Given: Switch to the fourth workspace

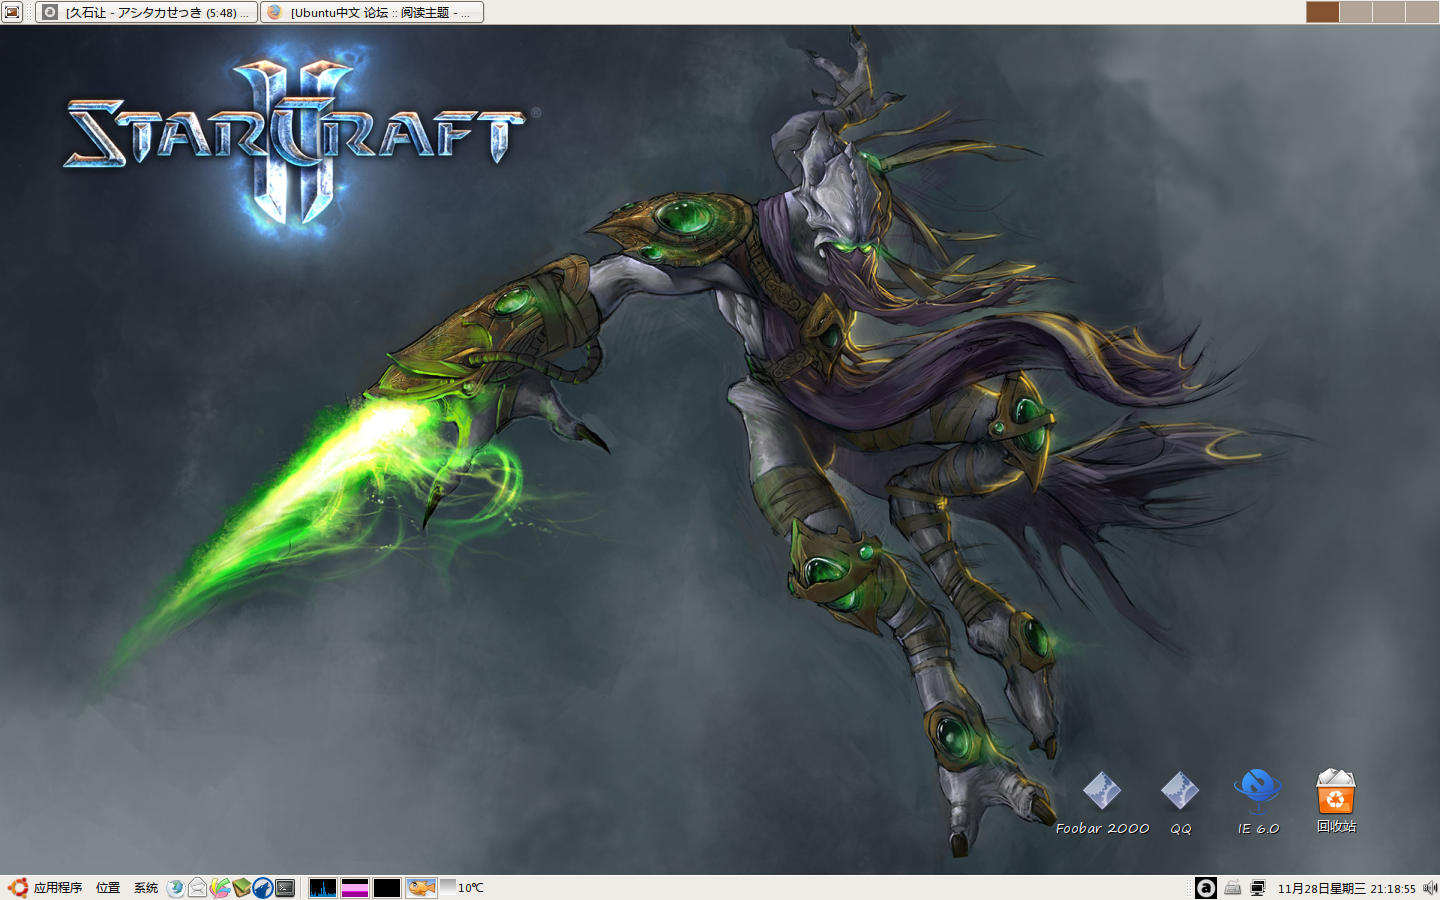Looking at the screenshot, I should pos(1422,12).
